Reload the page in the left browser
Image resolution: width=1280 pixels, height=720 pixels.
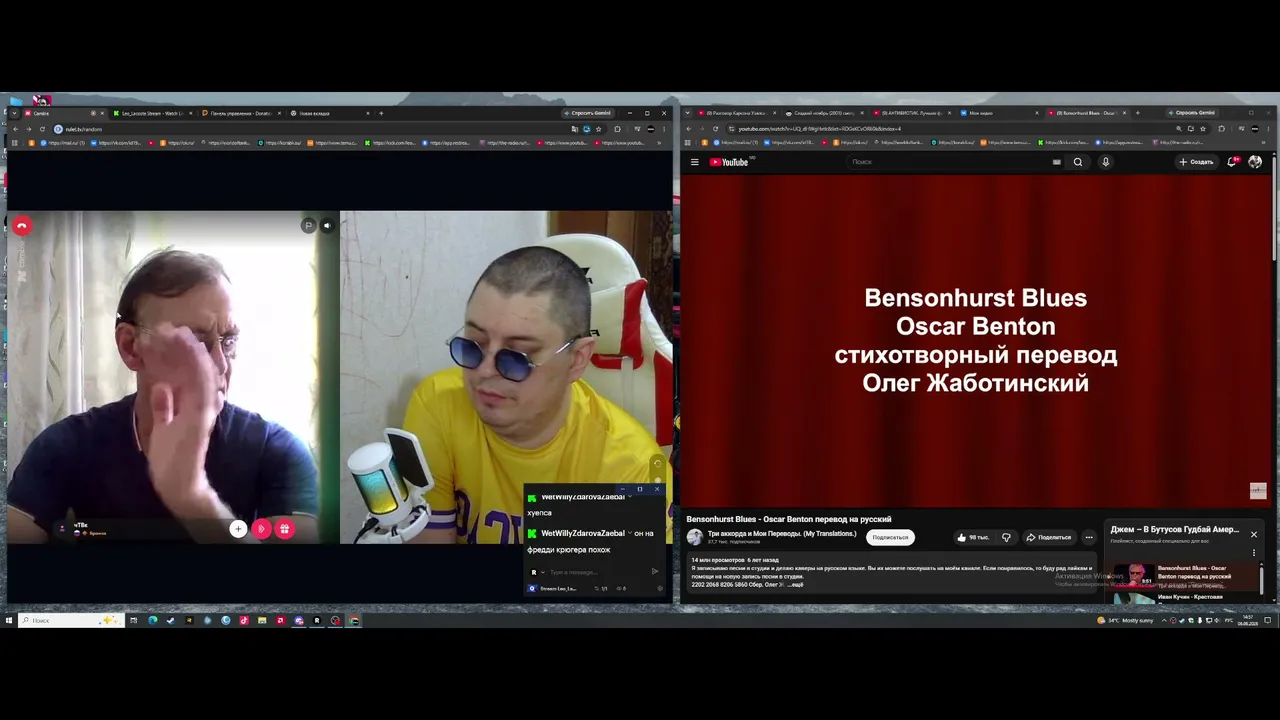41,129
